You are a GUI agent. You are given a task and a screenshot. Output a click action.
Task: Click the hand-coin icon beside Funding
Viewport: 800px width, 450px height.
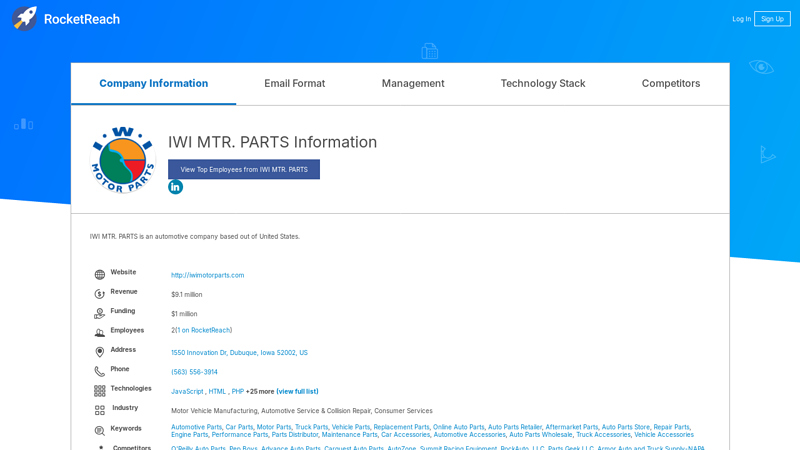[x=99, y=313]
